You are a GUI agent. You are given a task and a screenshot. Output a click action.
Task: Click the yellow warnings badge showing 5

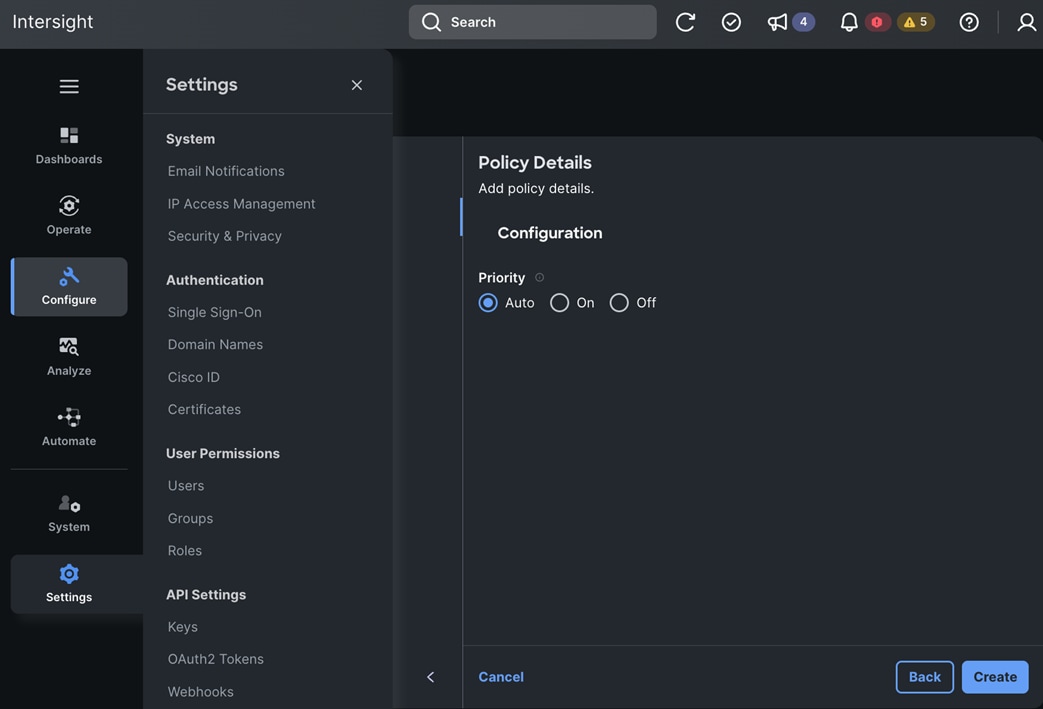(916, 22)
